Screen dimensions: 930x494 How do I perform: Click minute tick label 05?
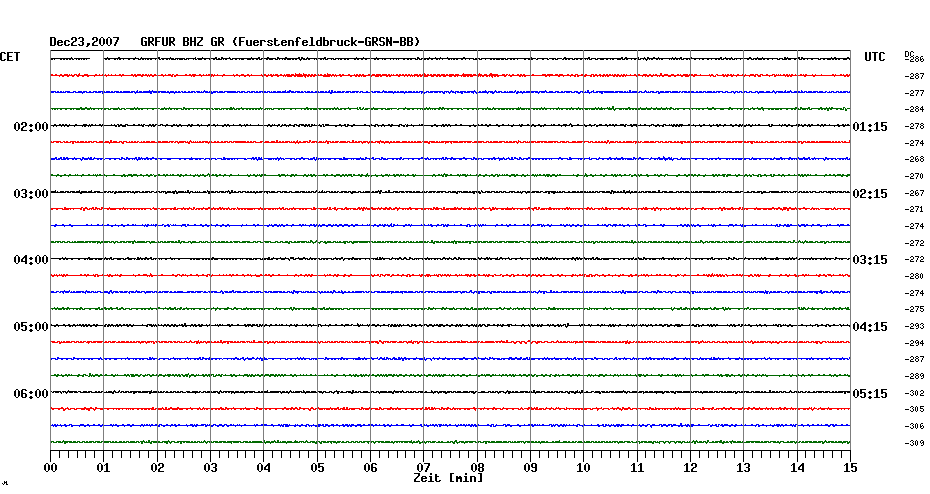[x=317, y=468]
